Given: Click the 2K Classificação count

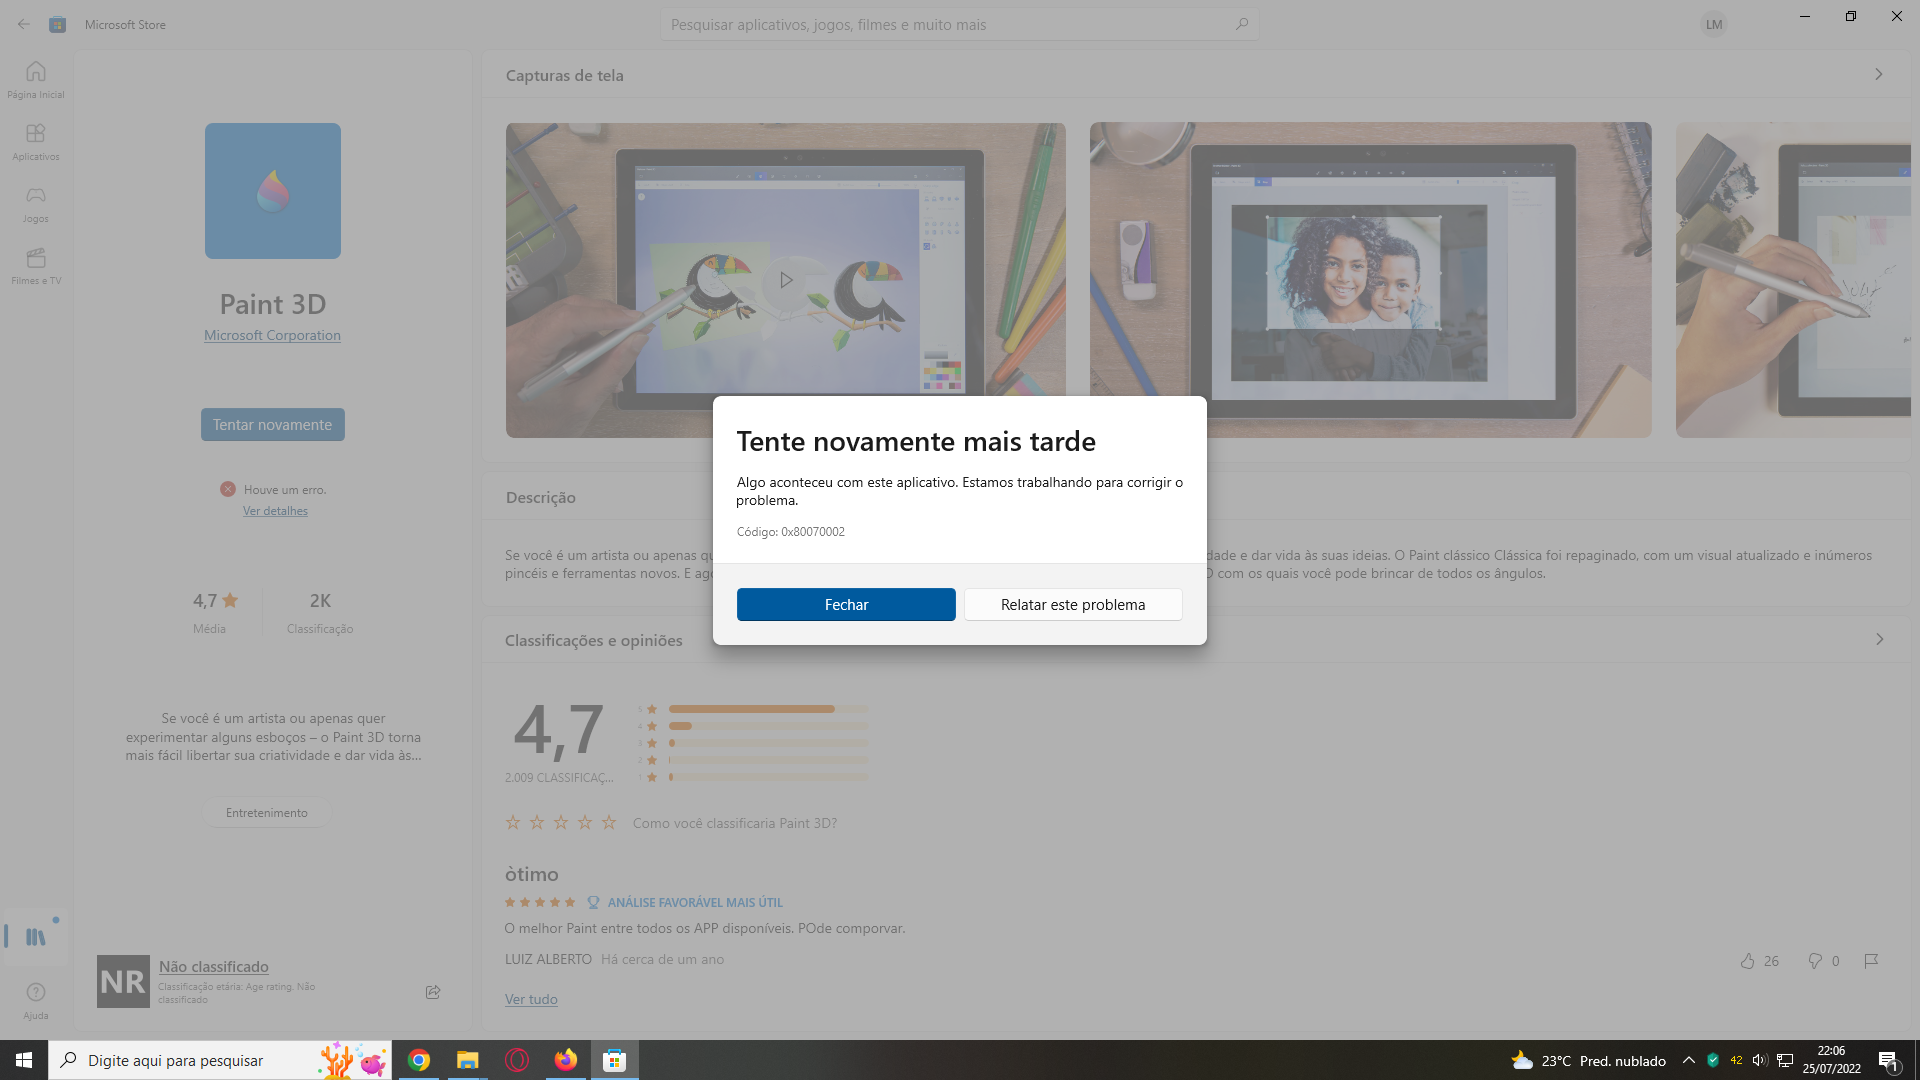Looking at the screenshot, I should pos(320,612).
